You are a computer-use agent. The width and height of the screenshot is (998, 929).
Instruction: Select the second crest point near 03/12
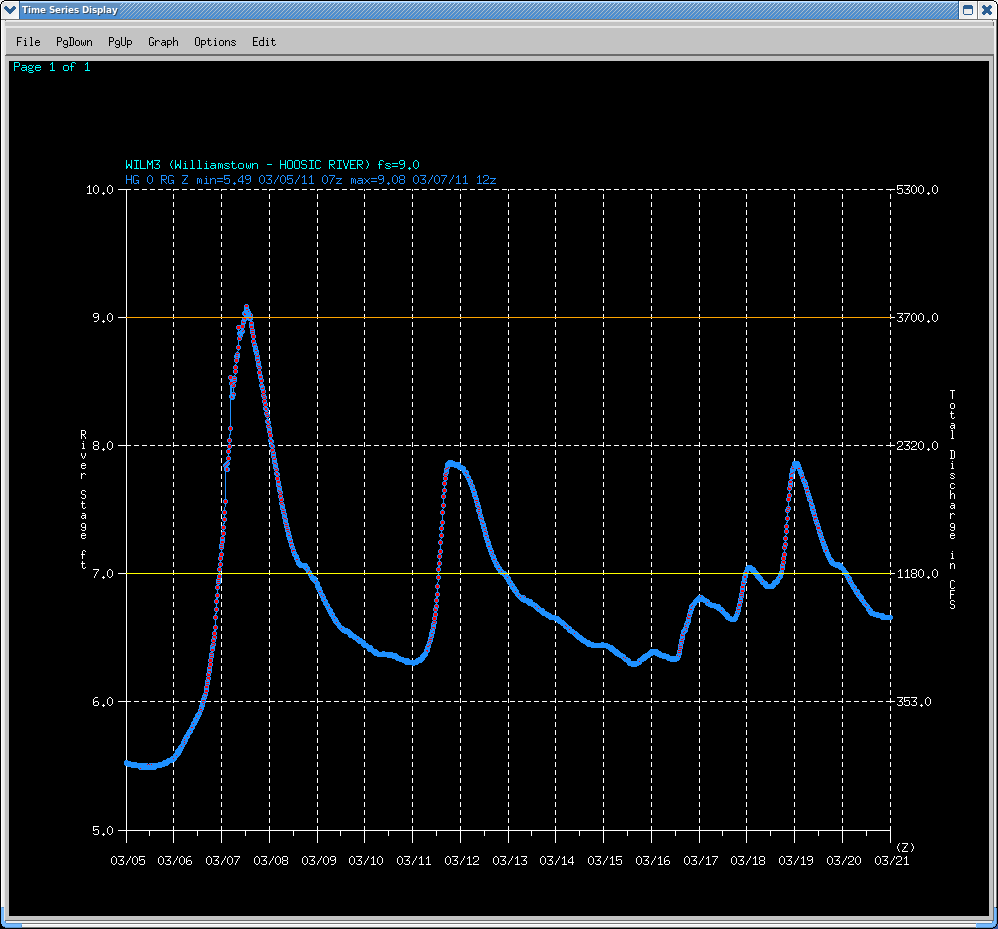point(452,463)
